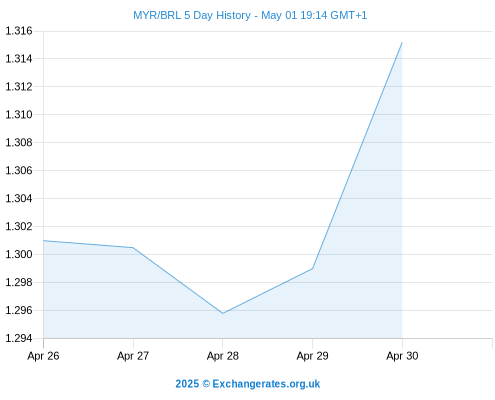Click the 1.316 y-axis label
Viewport: 495px width, 400px height.
pyautogui.click(x=19, y=31)
